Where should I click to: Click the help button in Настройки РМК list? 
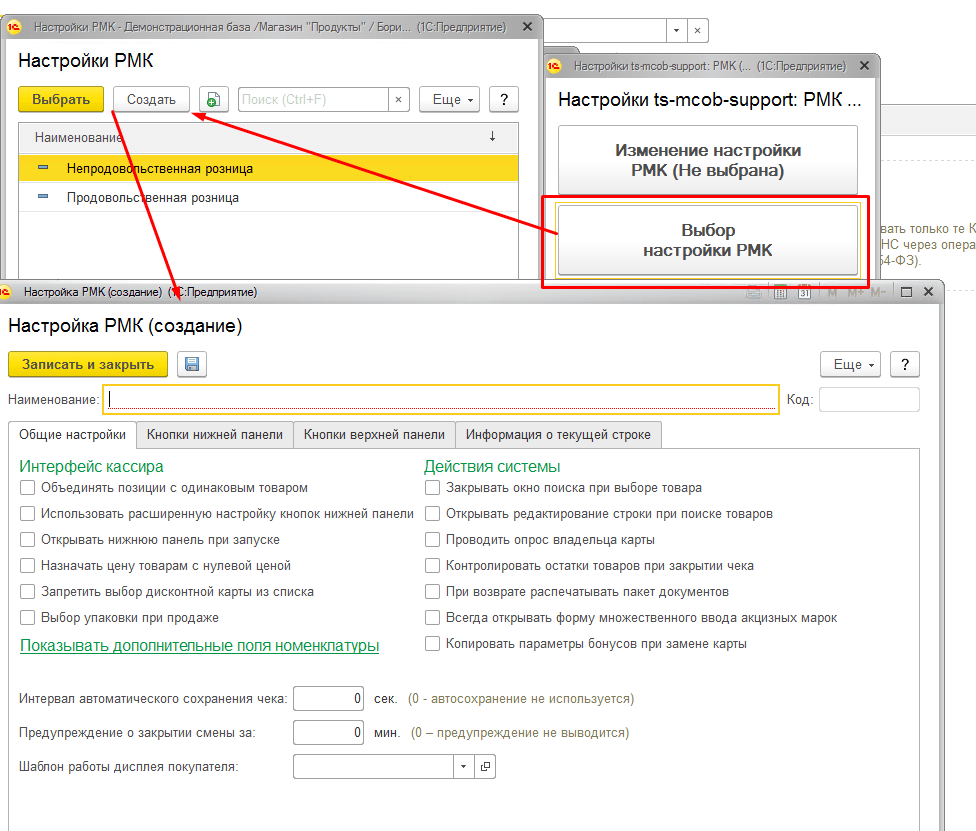point(504,99)
